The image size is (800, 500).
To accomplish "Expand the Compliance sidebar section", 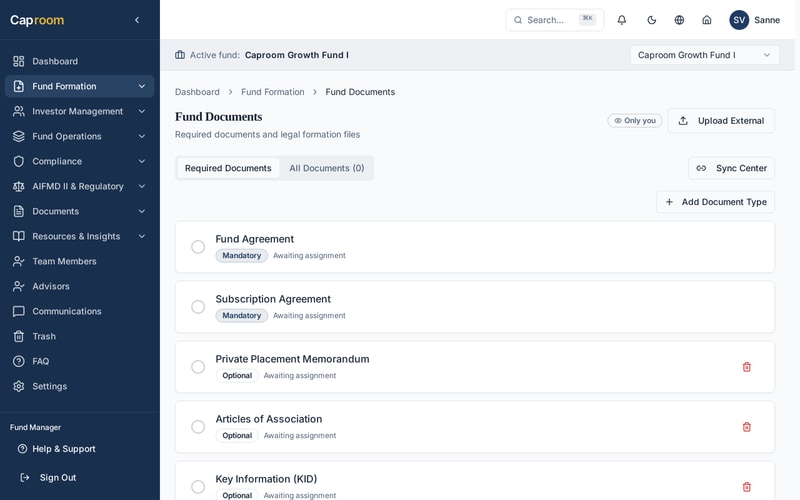I will pos(80,161).
